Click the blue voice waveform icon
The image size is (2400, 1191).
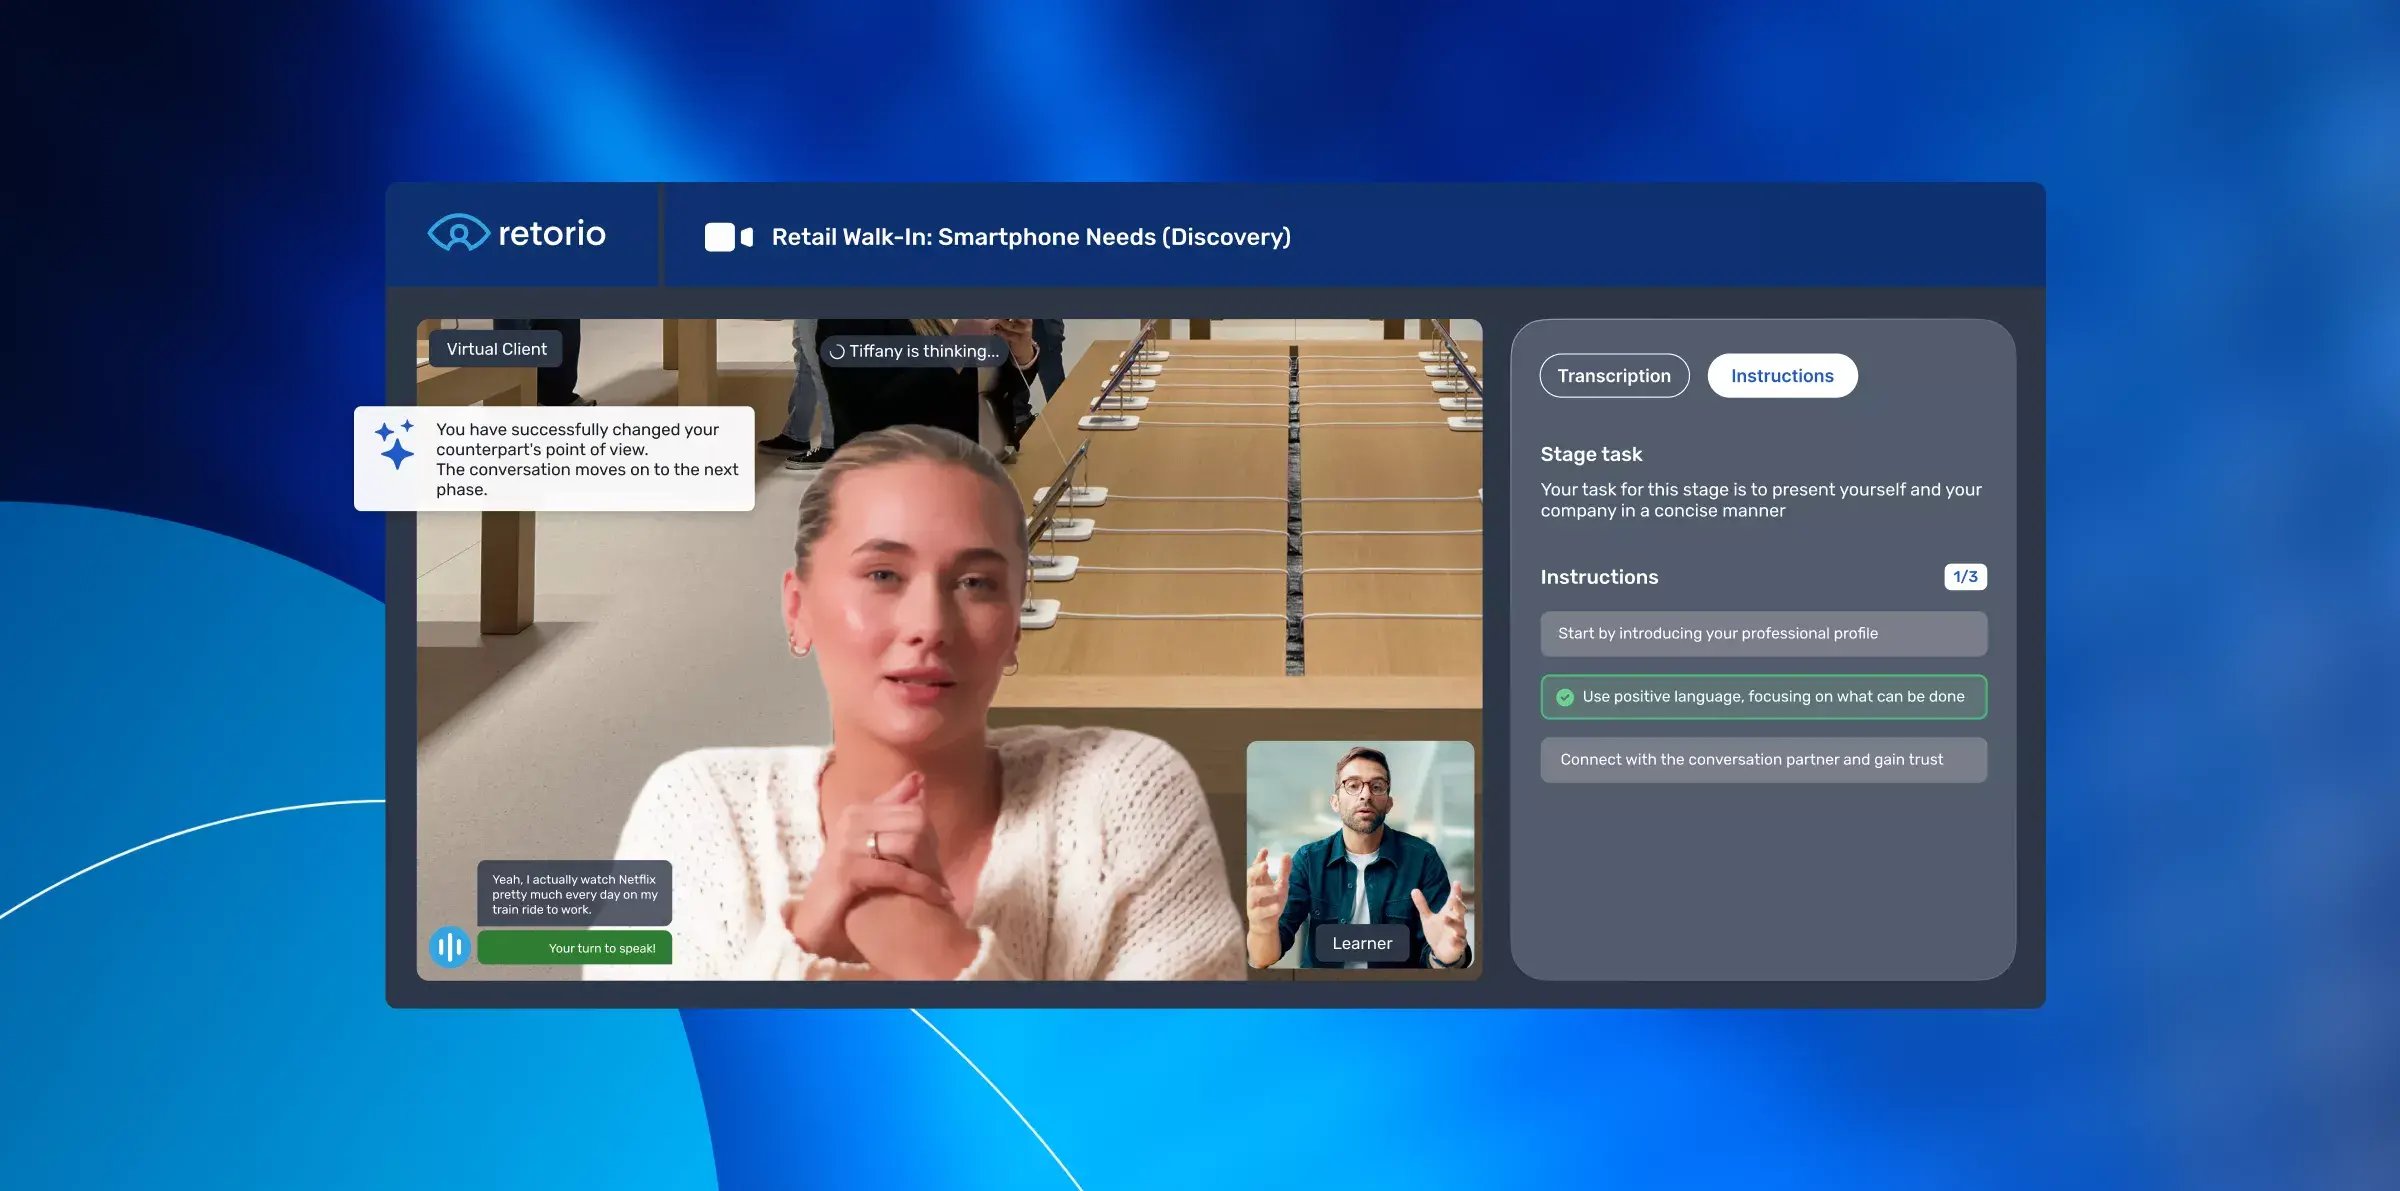448,945
